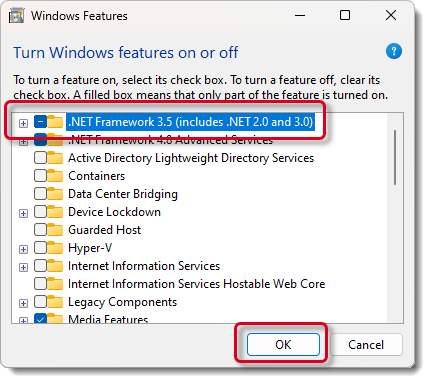Expand the .NET Framework 3.5 node

(23, 123)
